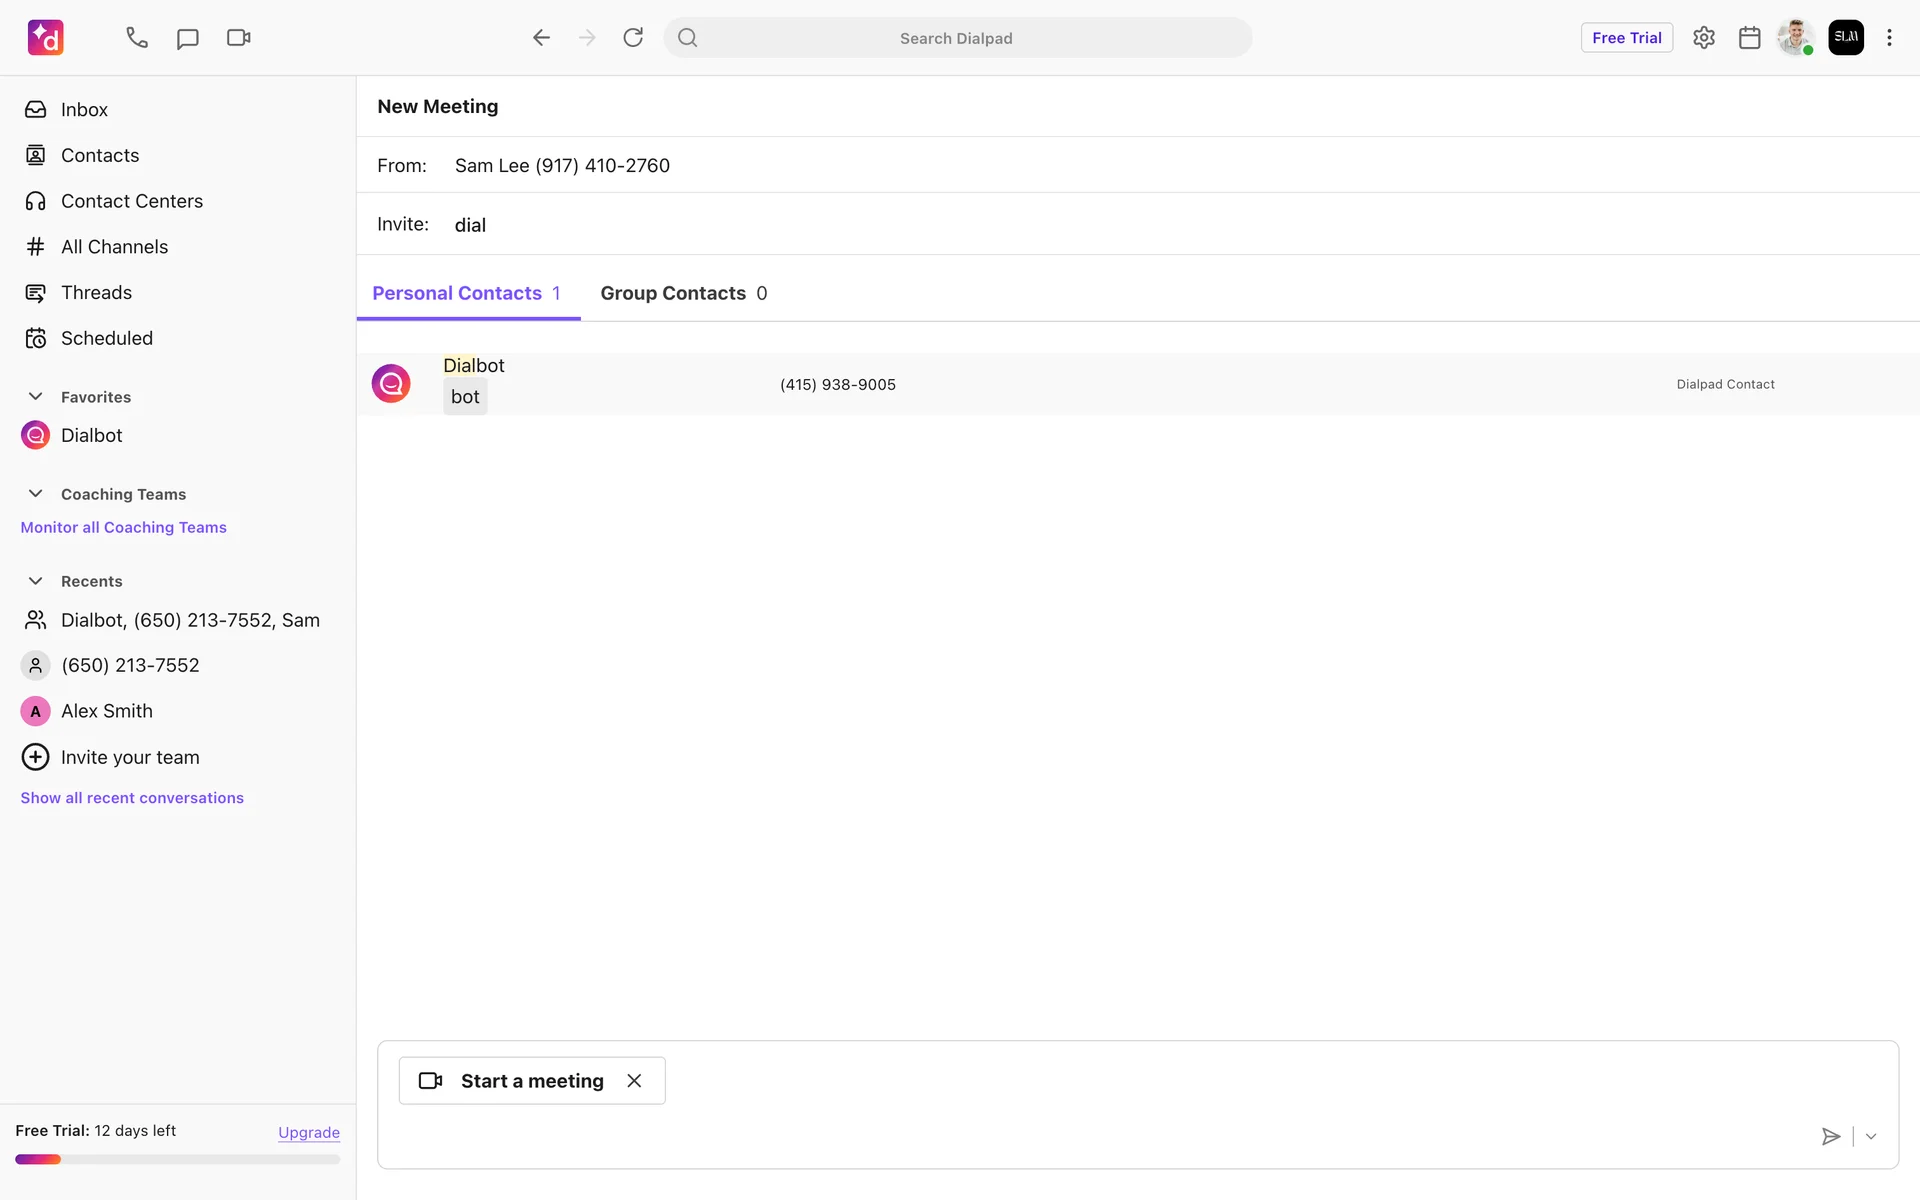This screenshot has height=1200, width=1920.
Task: Click the Upgrade link
Action: tap(308, 1132)
